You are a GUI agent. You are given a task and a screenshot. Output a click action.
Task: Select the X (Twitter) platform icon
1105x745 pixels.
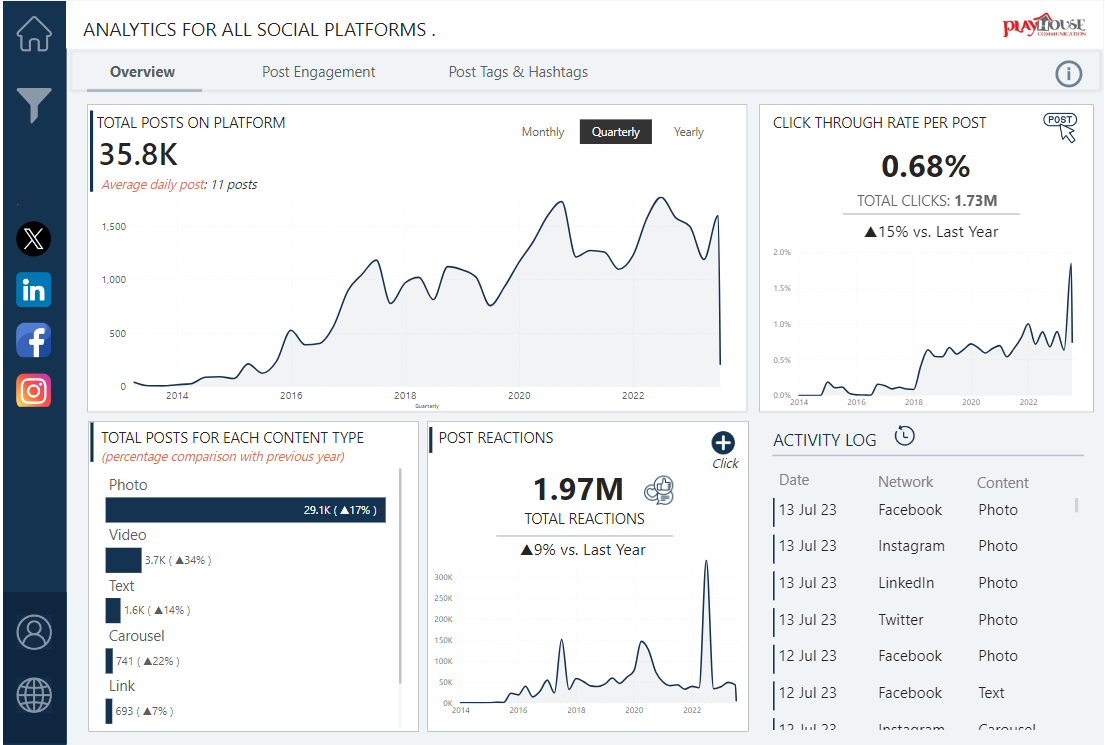(34, 239)
